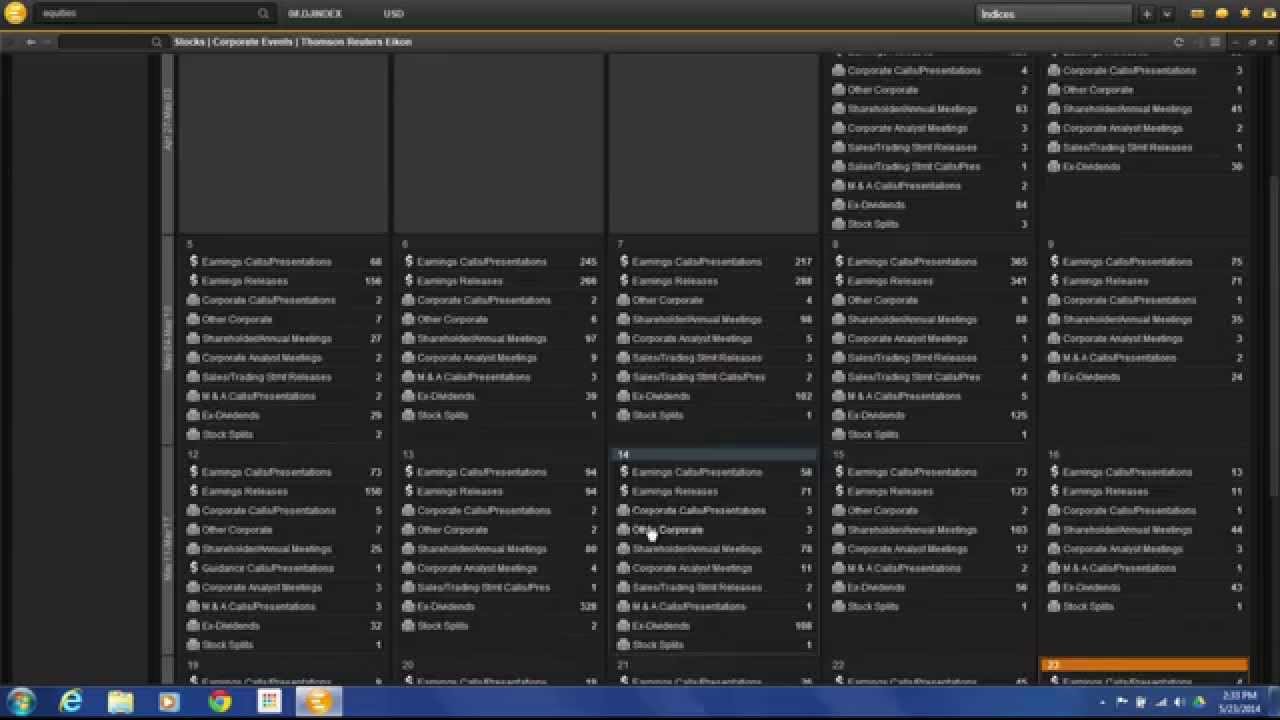Click the briefcase icon for Corporate Analyst Meetings on day 14
This screenshot has height=720, width=1280.
(x=624, y=568)
